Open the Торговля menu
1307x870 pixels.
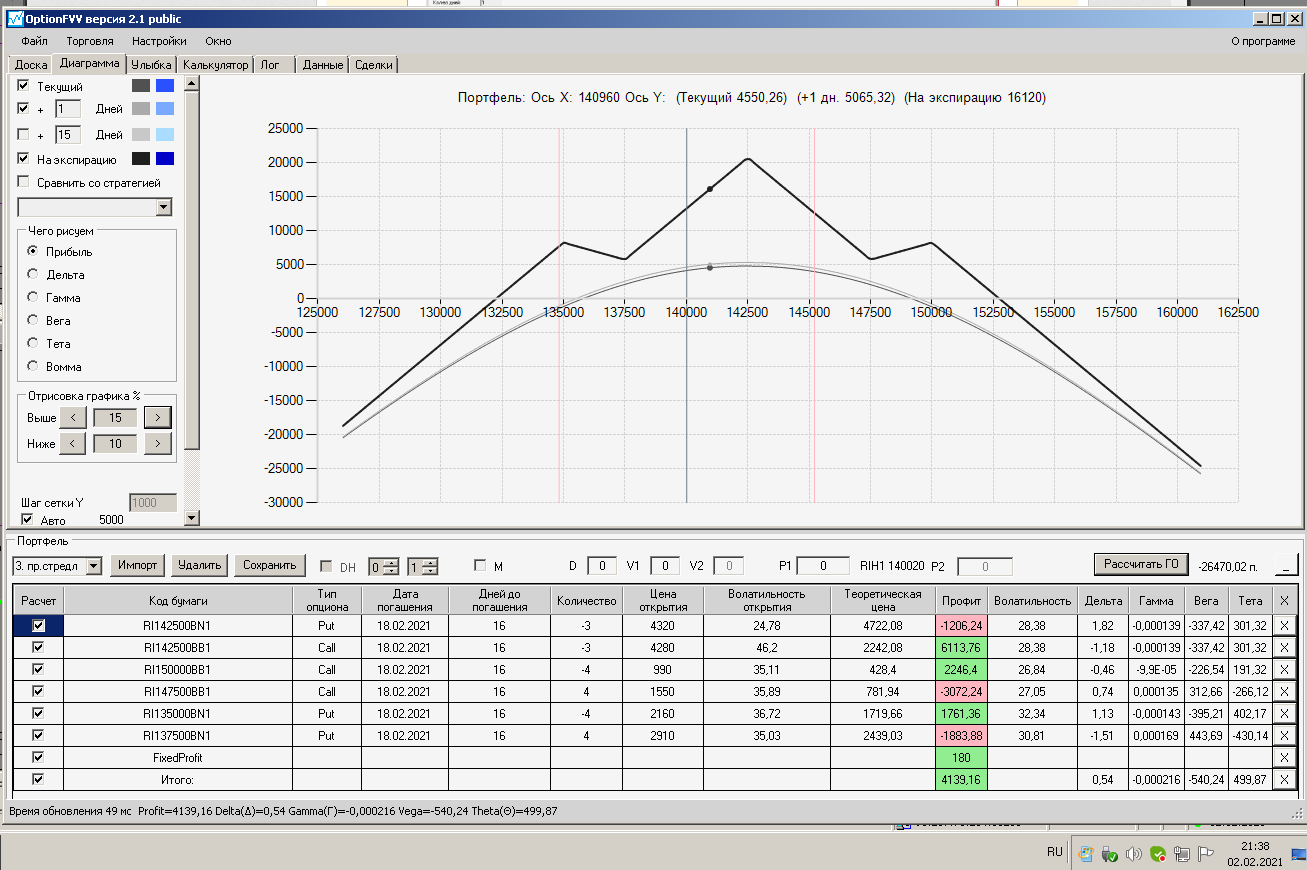(90, 41)
